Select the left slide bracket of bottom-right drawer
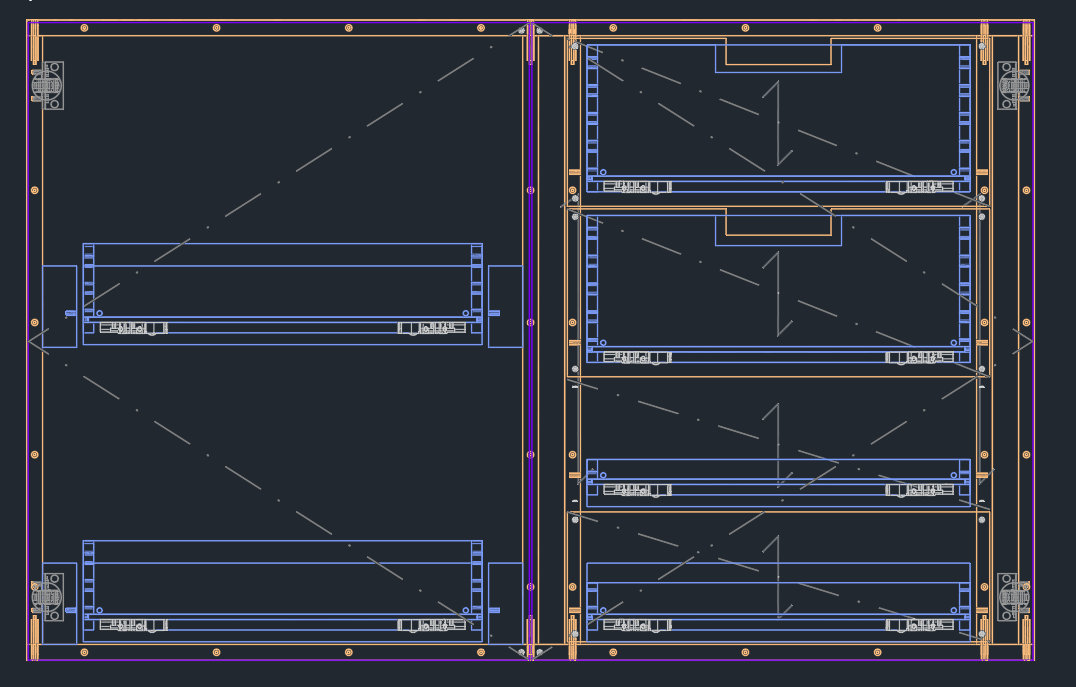The width and height of the screenshot is (1076, 687). (638, 625)
